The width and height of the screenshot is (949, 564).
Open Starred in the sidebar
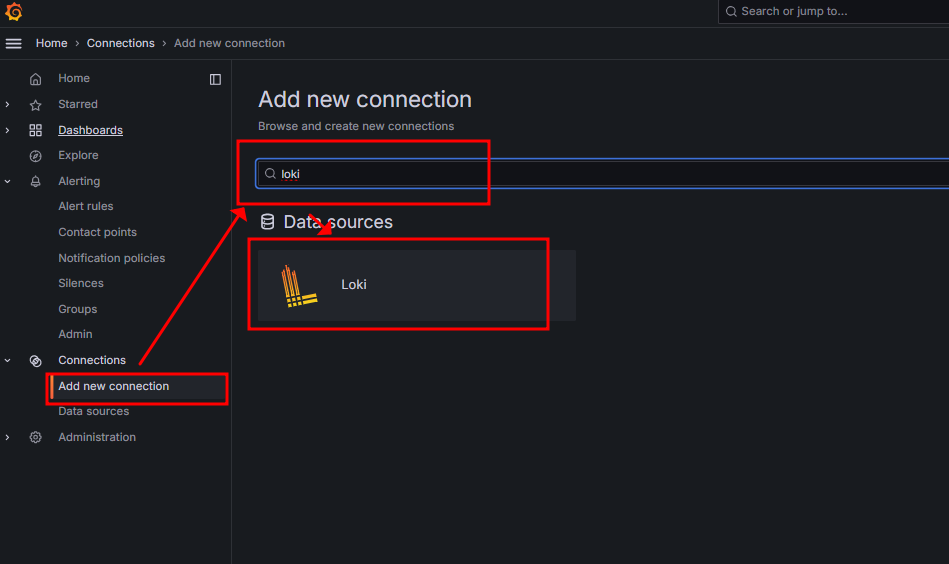click(77, 104)
